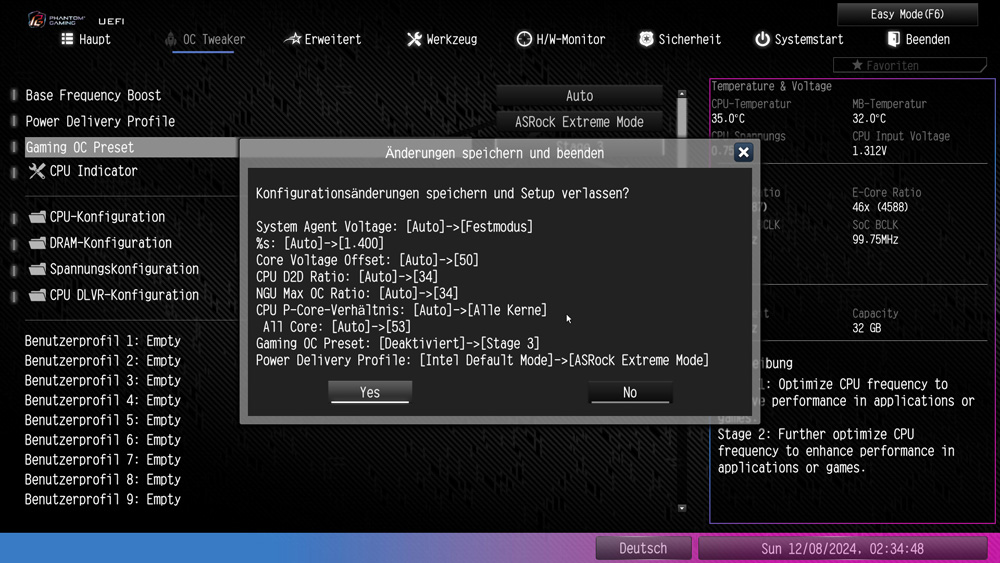Select Benutzerprofil 4: Empty
The height and width of the screenshot is (563, 1000).
tap(103, 400)
